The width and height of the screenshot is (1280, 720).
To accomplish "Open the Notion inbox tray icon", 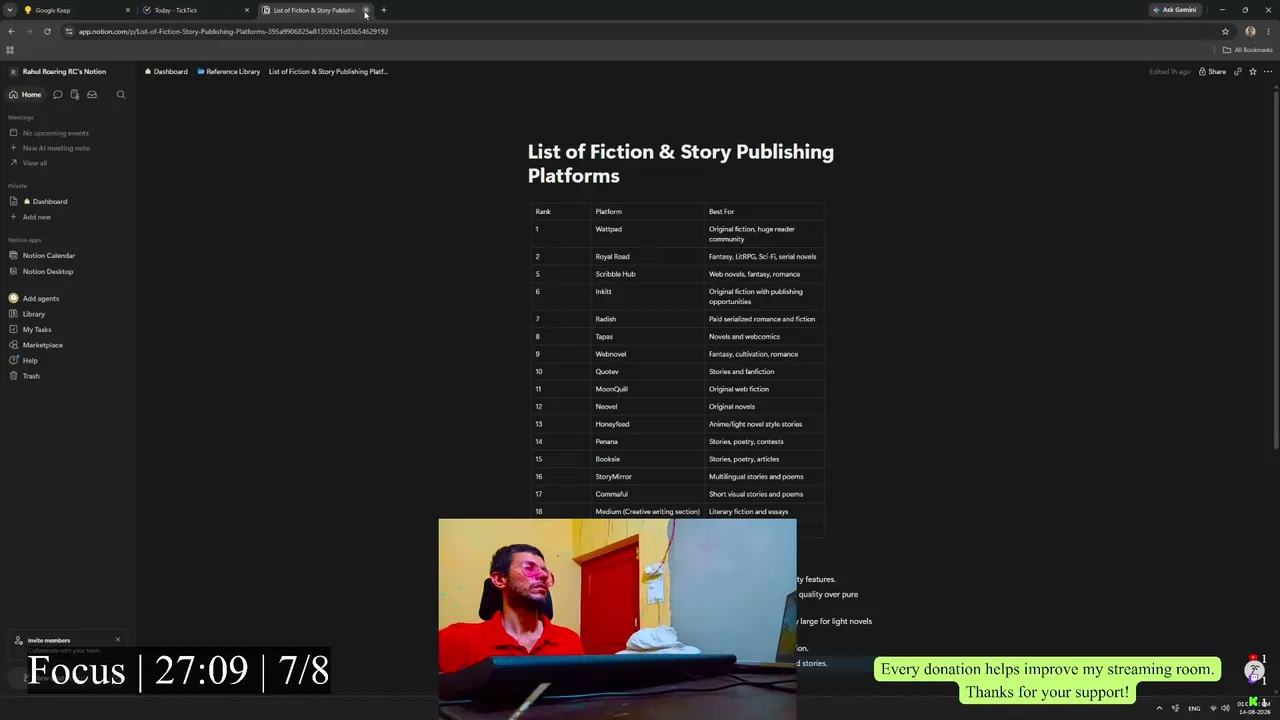I will 92,95.
